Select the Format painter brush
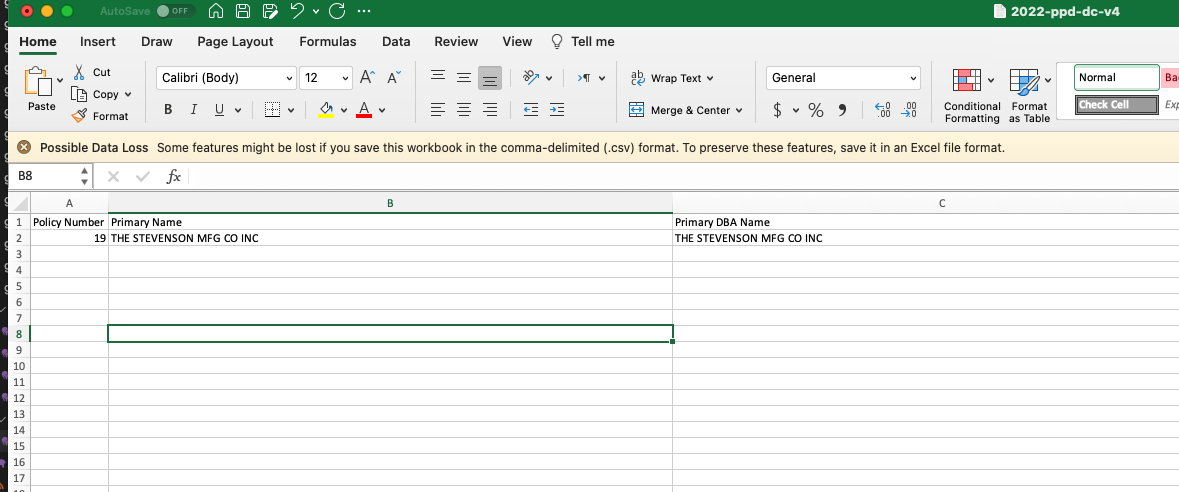The image size is (1179, 492). coord(80,116)
